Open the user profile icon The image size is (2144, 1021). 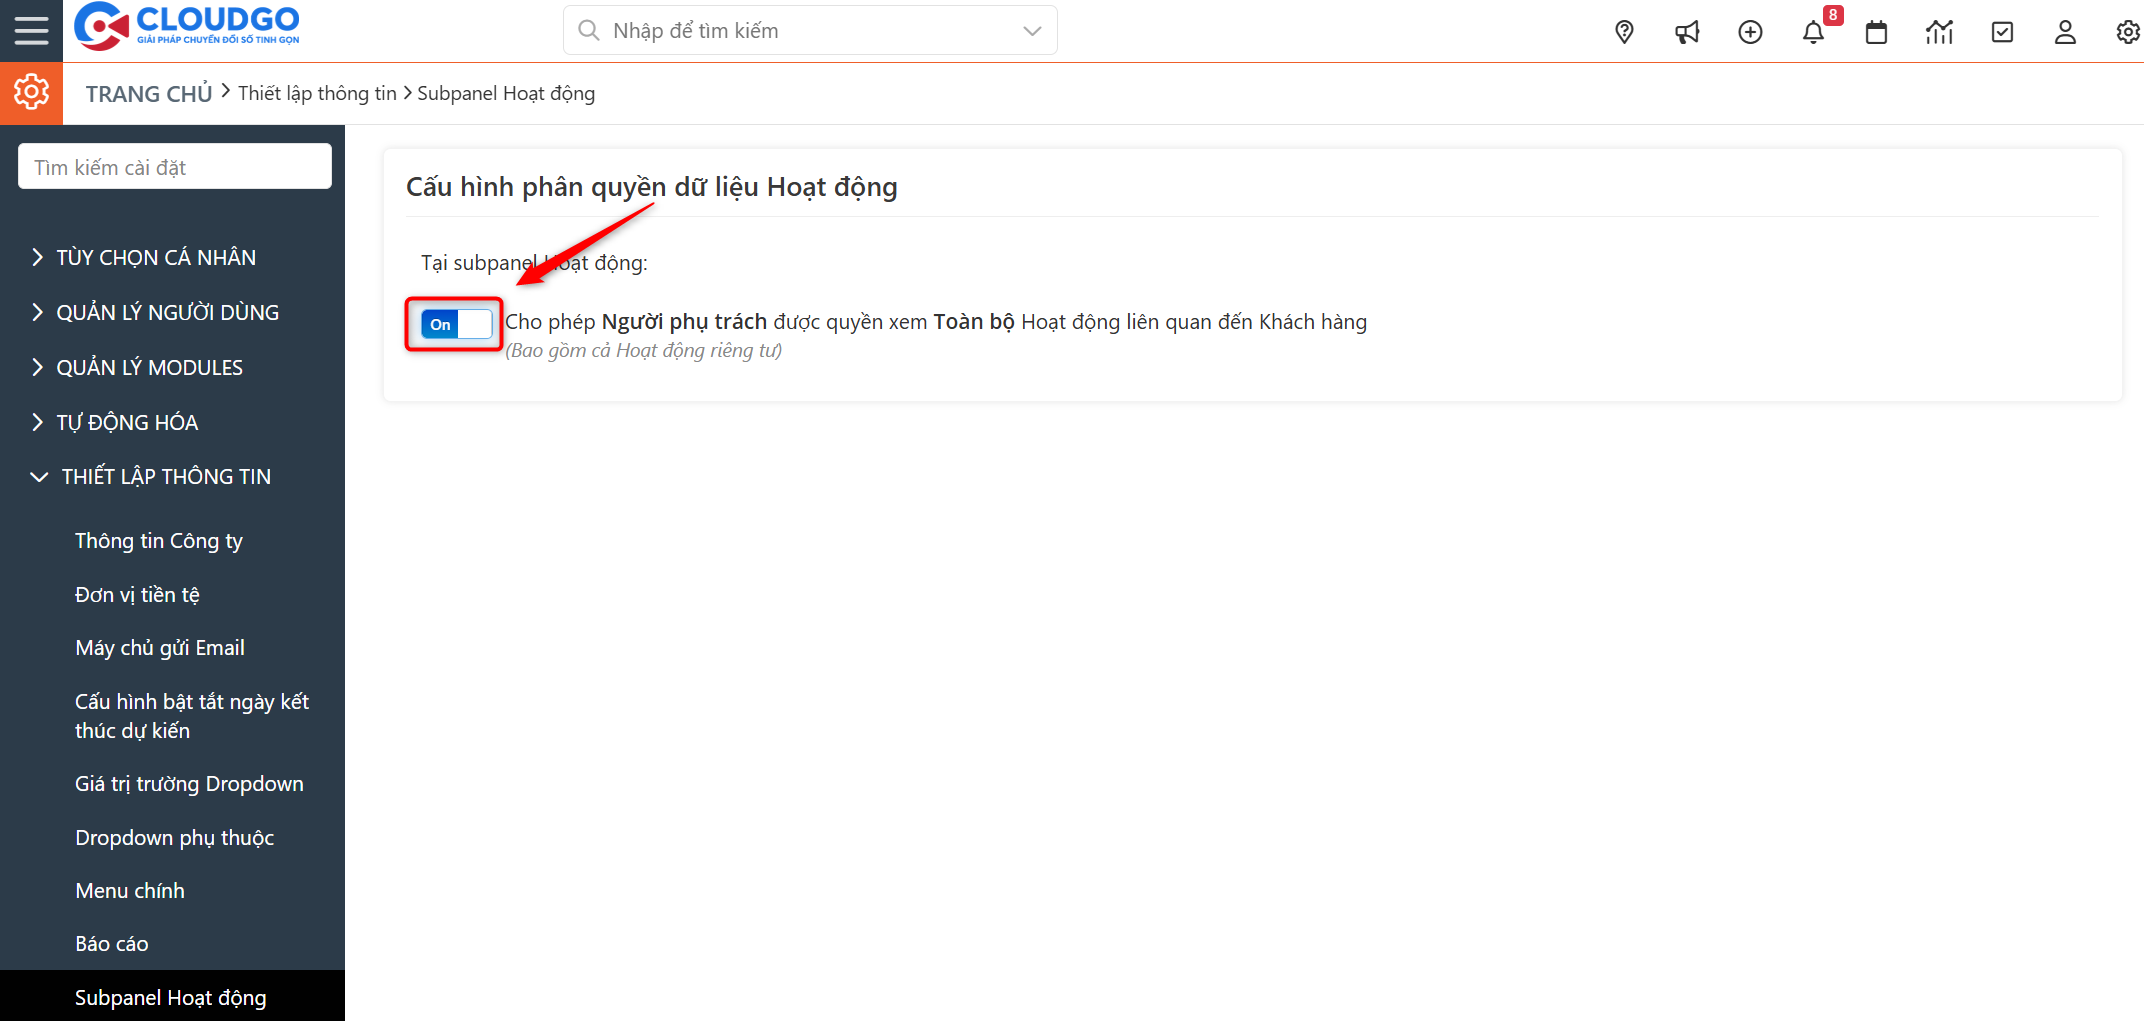pyautogui.click(x=2064, y=31)
